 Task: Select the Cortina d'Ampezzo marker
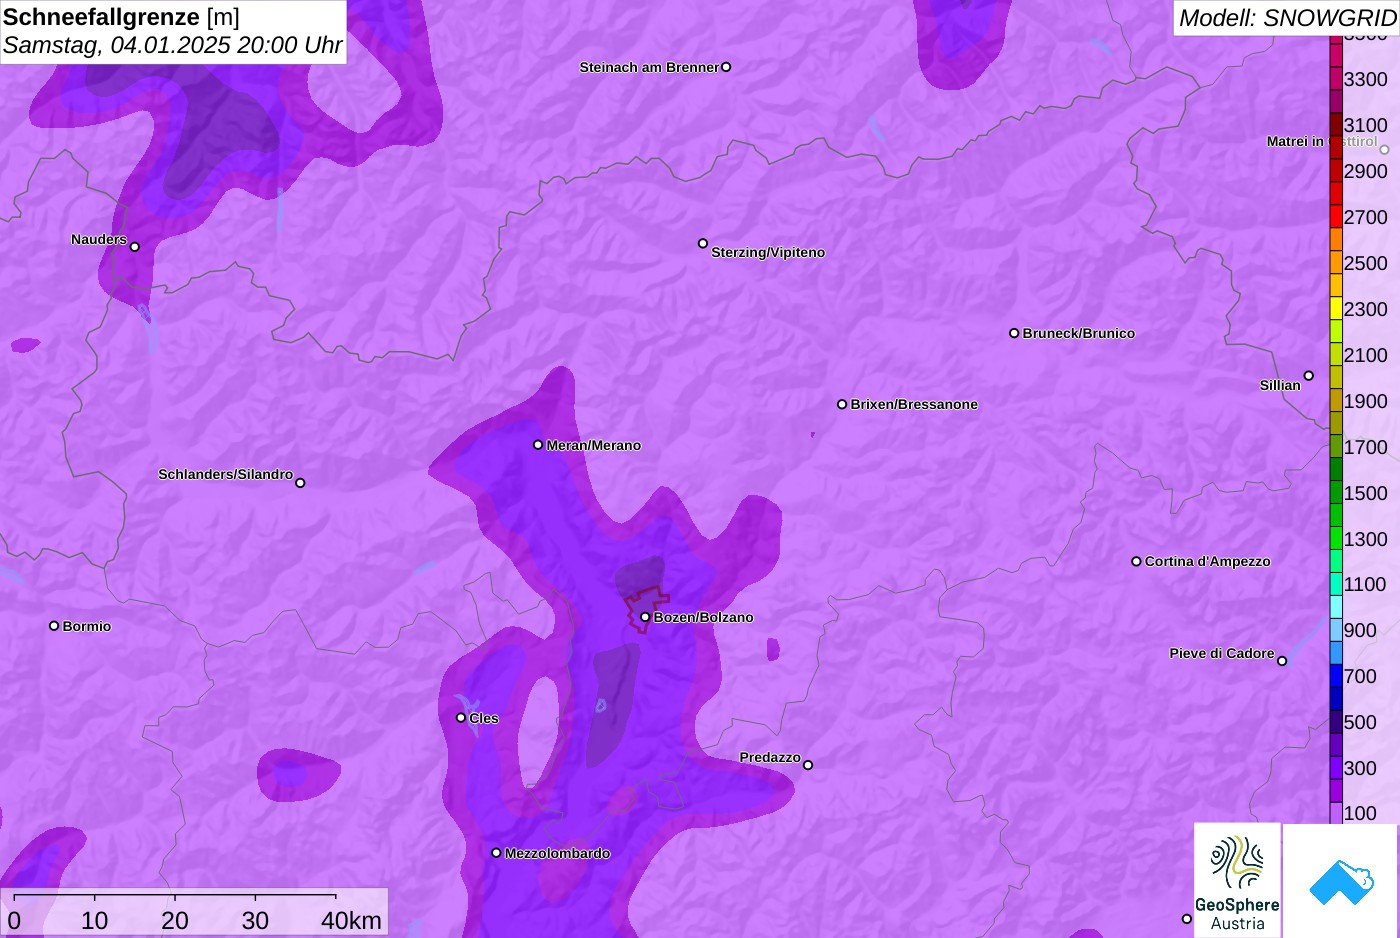pyautogui.click(x=1136, y=562)
